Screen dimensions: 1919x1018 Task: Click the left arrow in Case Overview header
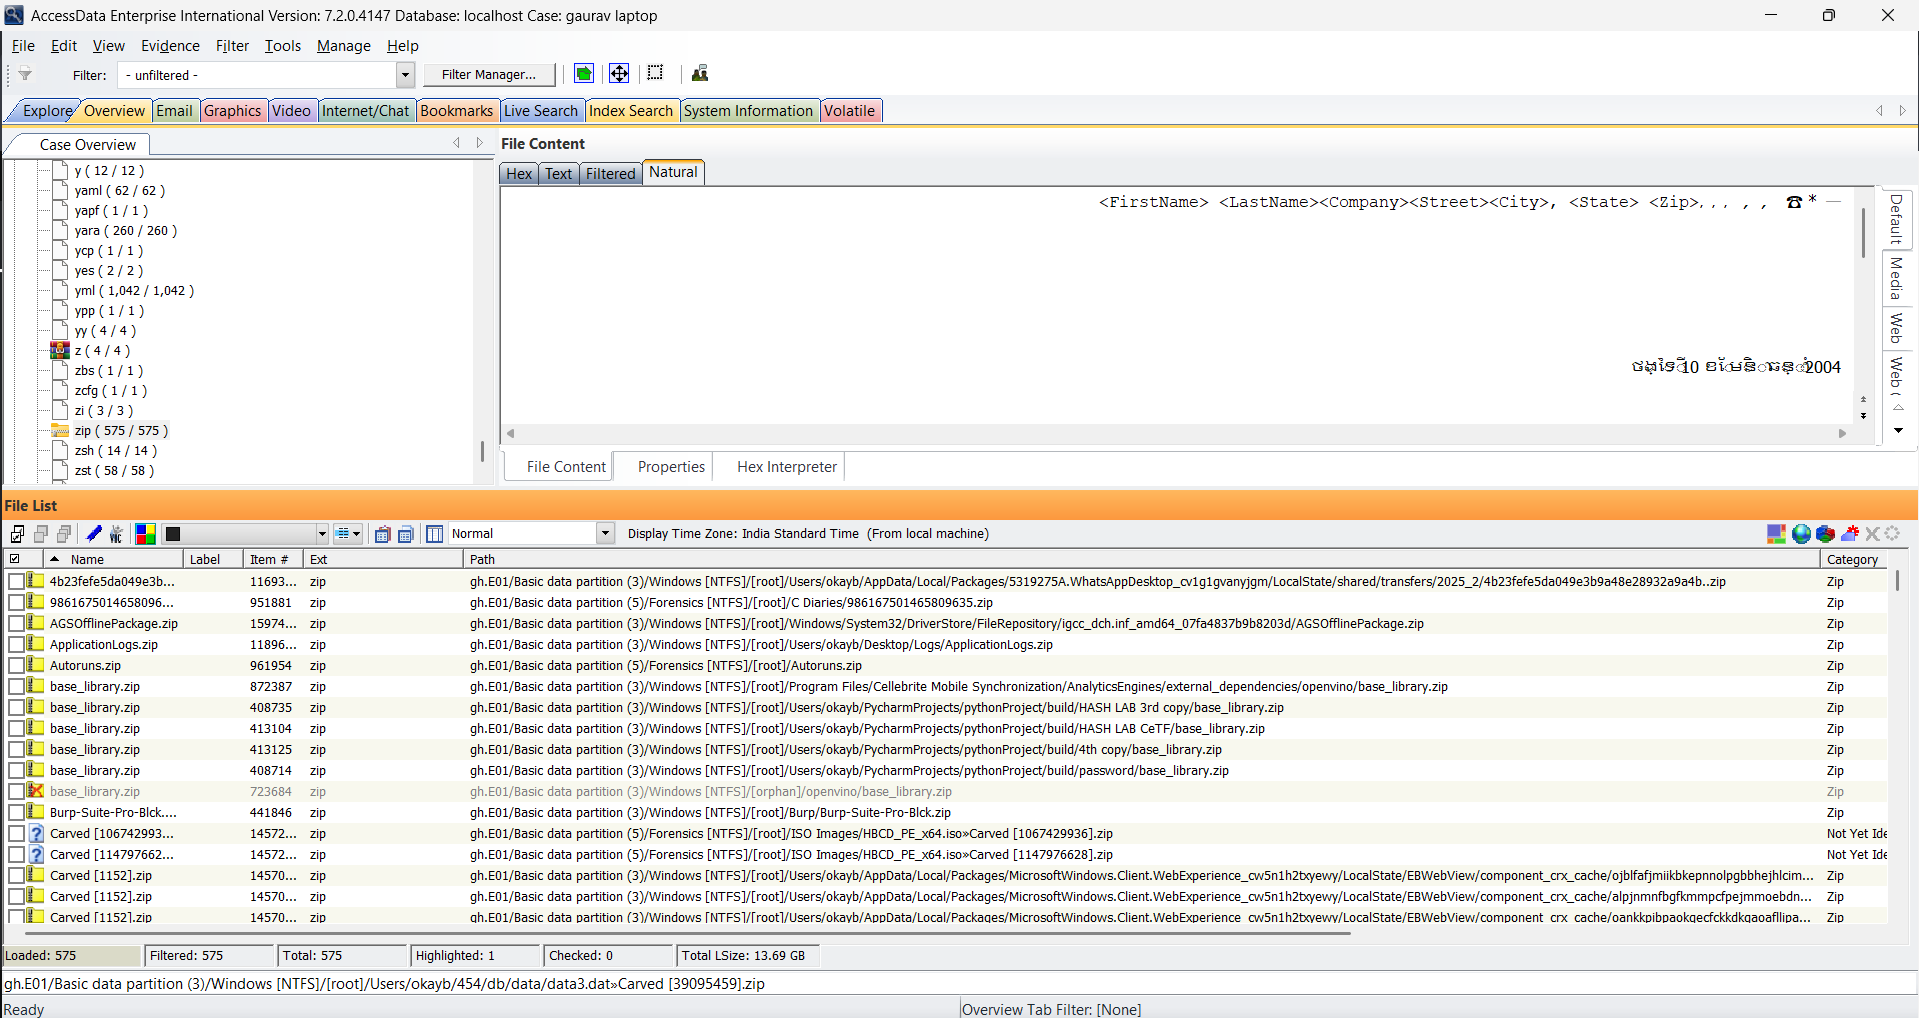(x=457, y=143)
